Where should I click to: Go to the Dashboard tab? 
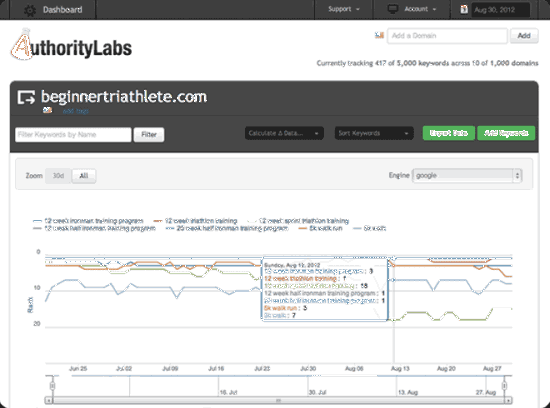click(x=62, y=10)
